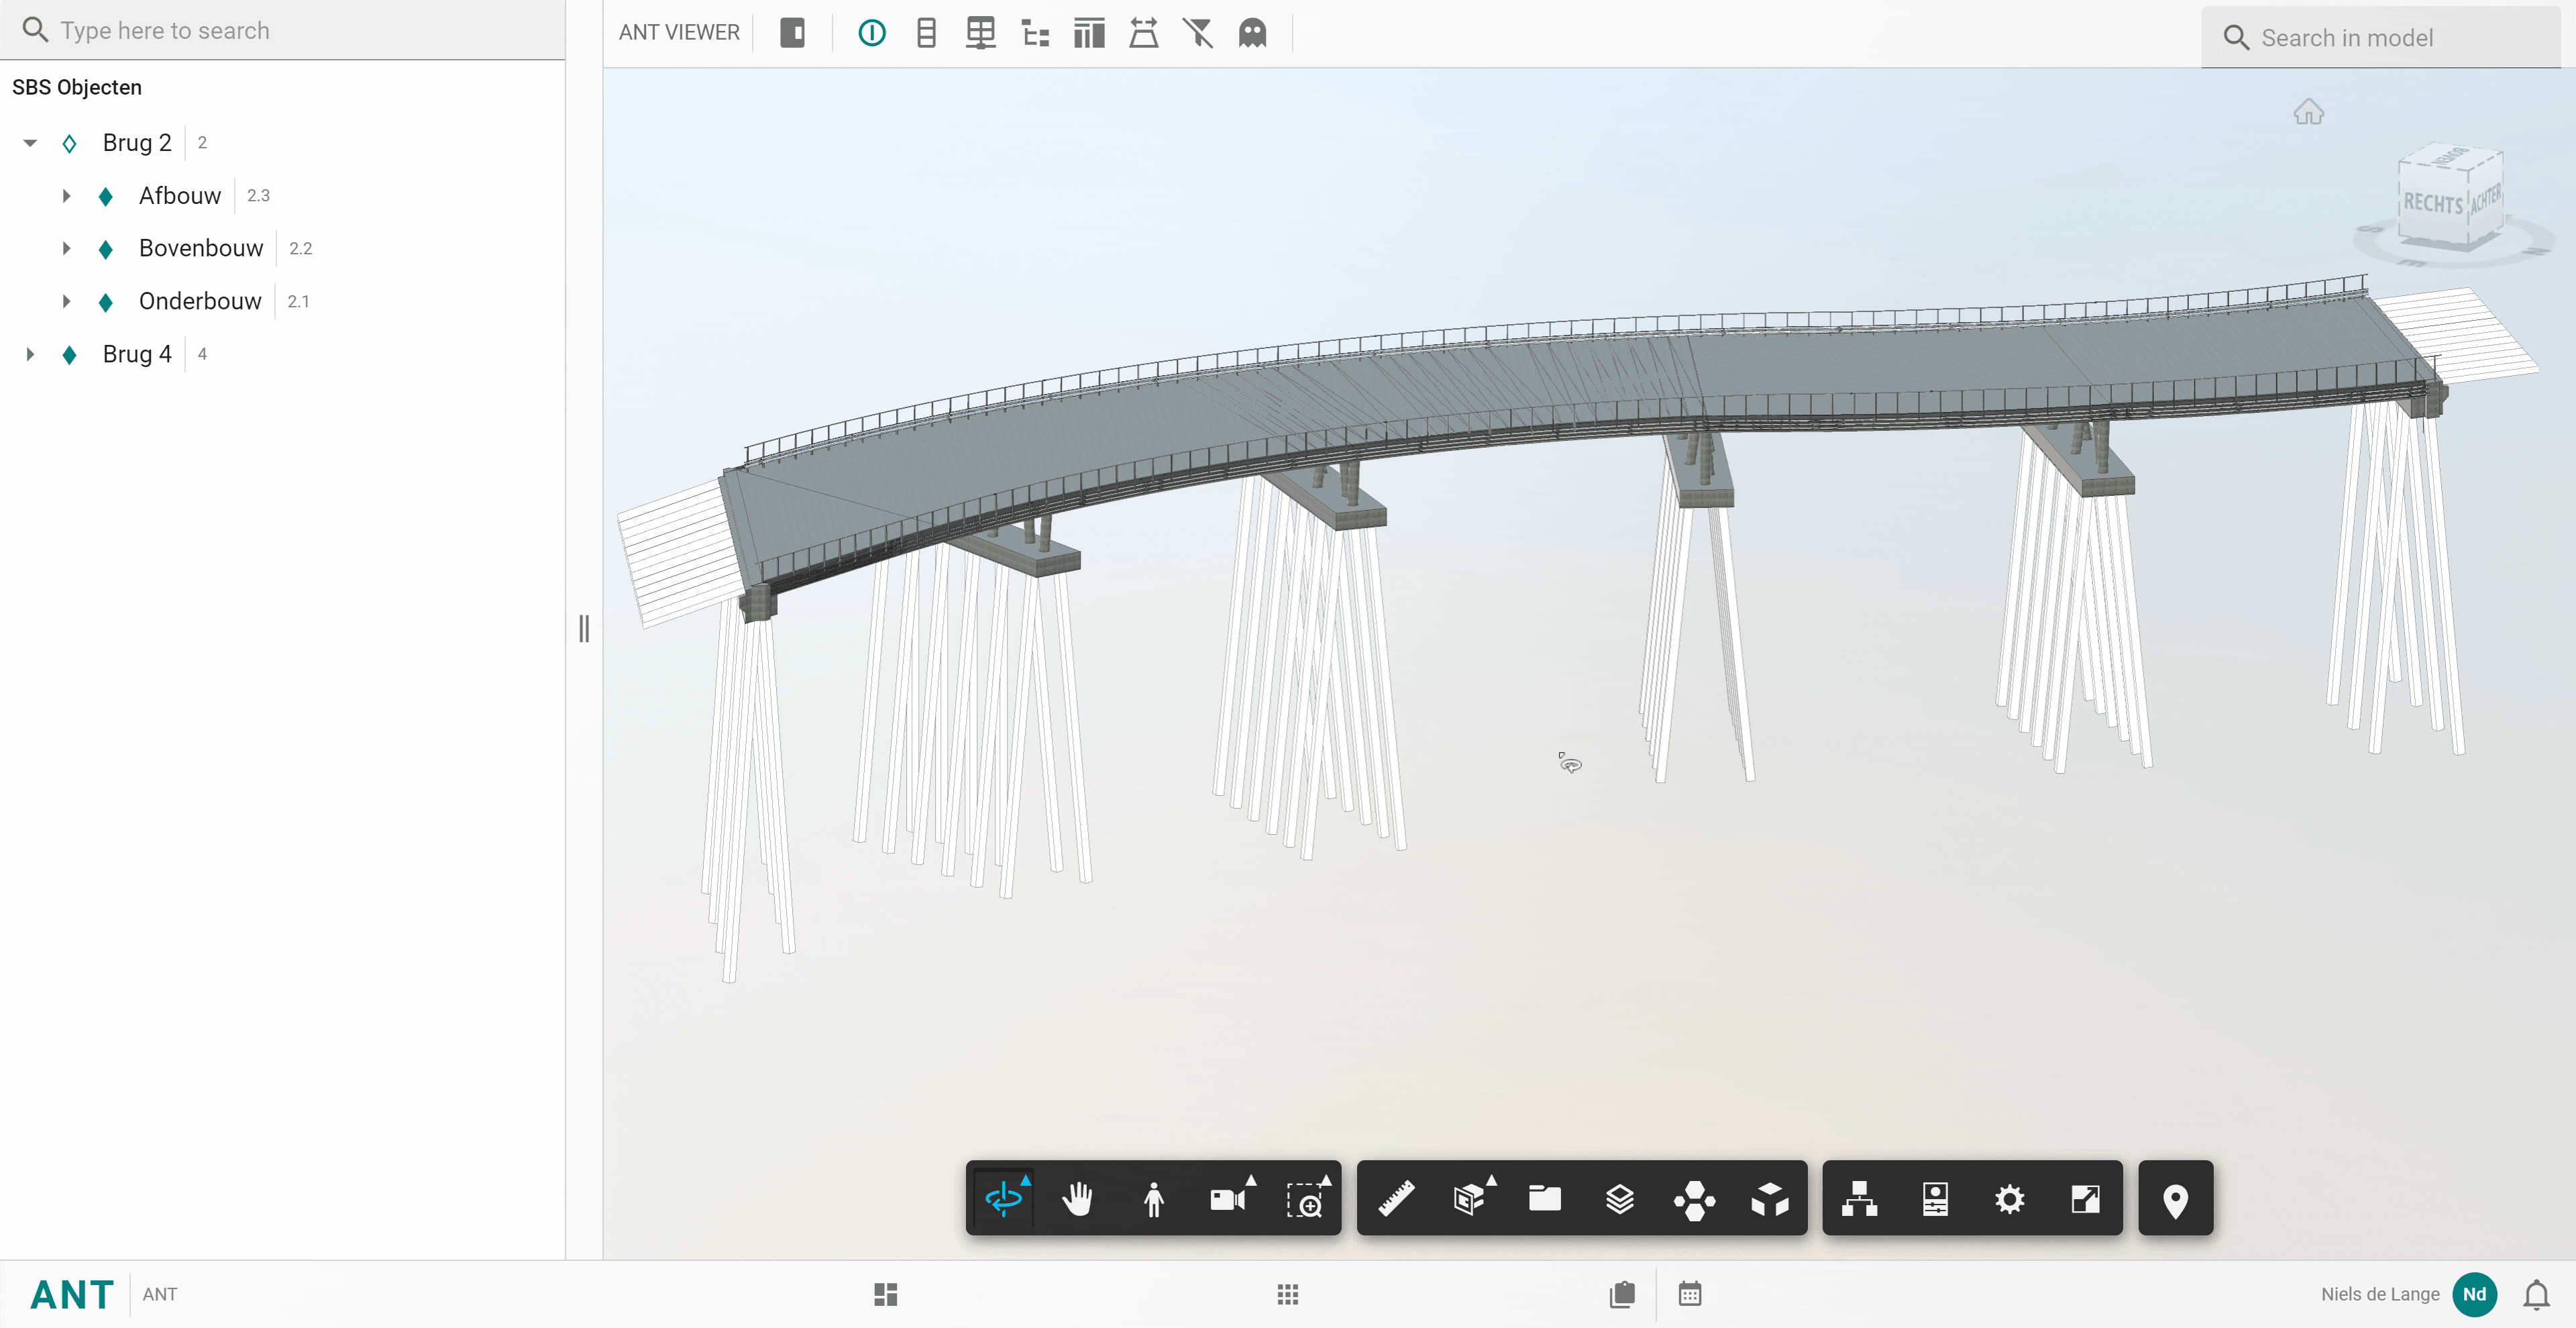The width and height of the screenshot is (2576, 1328).
Task: Click the camera tool icon
Action: point(1227,1198)
